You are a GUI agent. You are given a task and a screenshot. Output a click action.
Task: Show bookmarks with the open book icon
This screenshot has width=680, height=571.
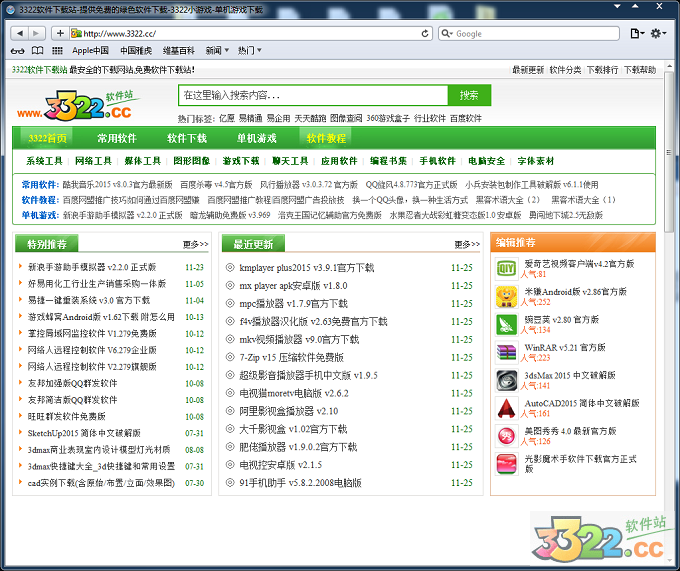click(38, 51)
